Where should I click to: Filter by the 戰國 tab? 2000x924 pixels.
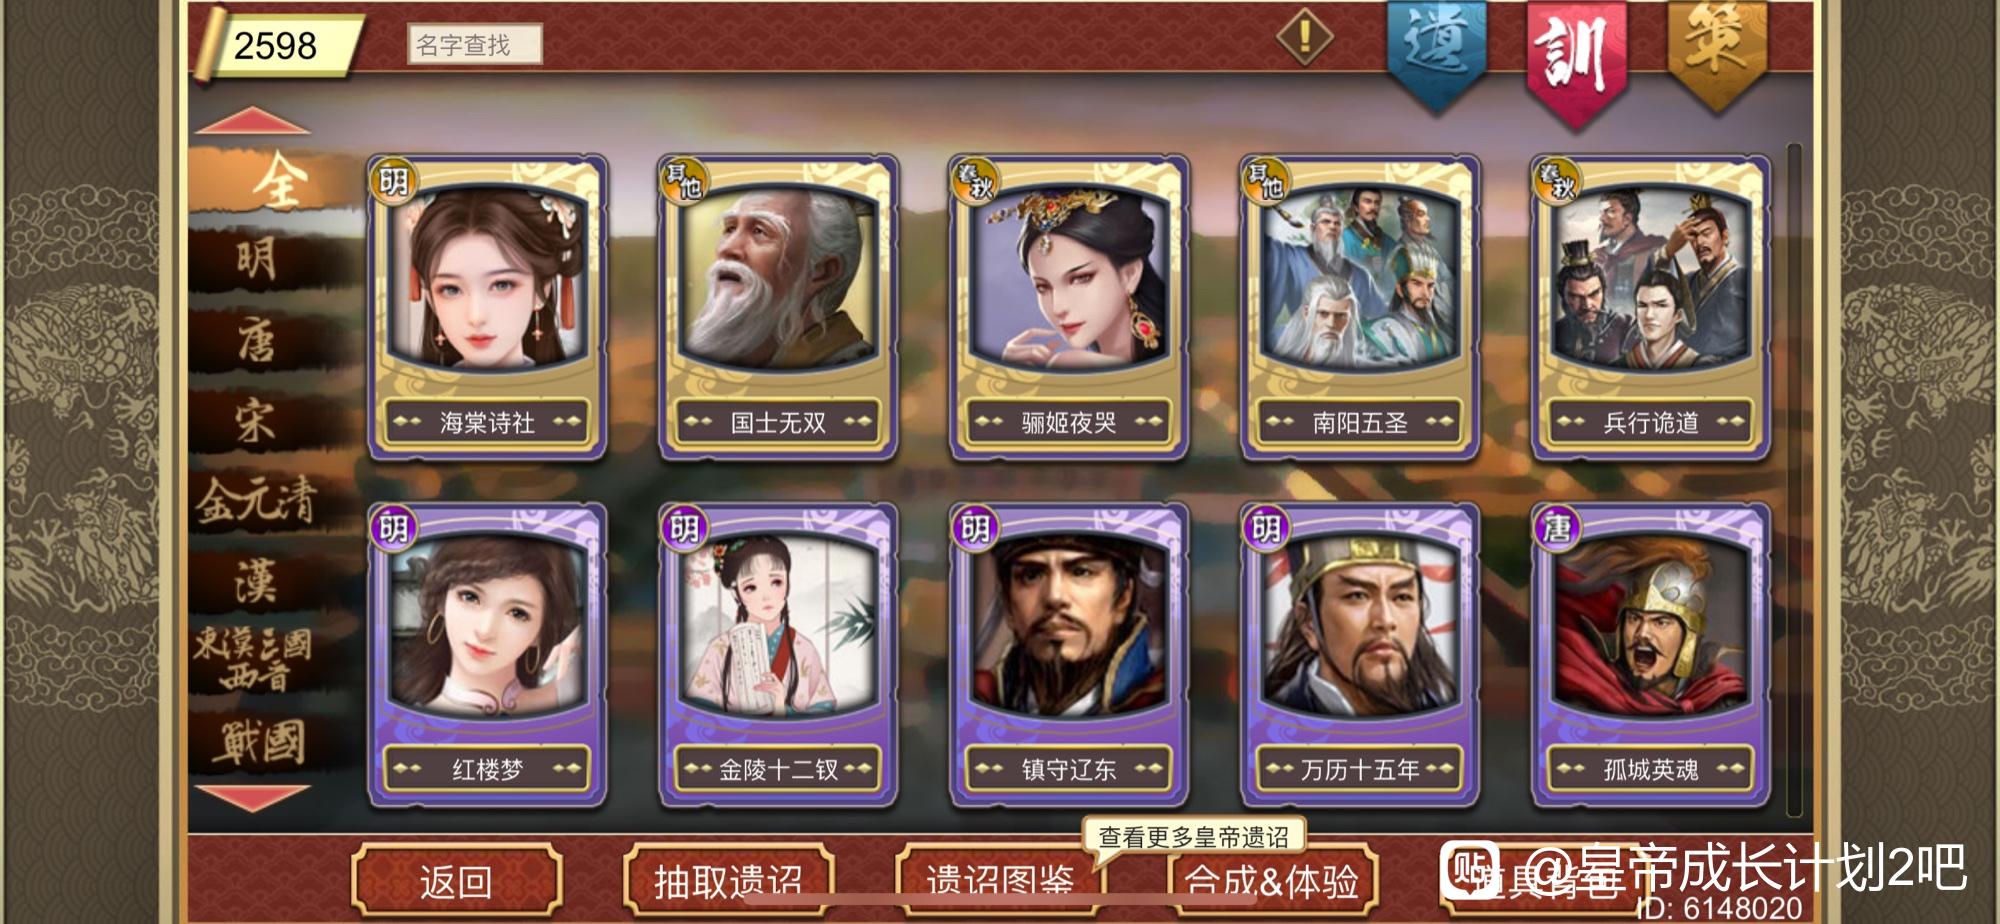click(257, 742)
